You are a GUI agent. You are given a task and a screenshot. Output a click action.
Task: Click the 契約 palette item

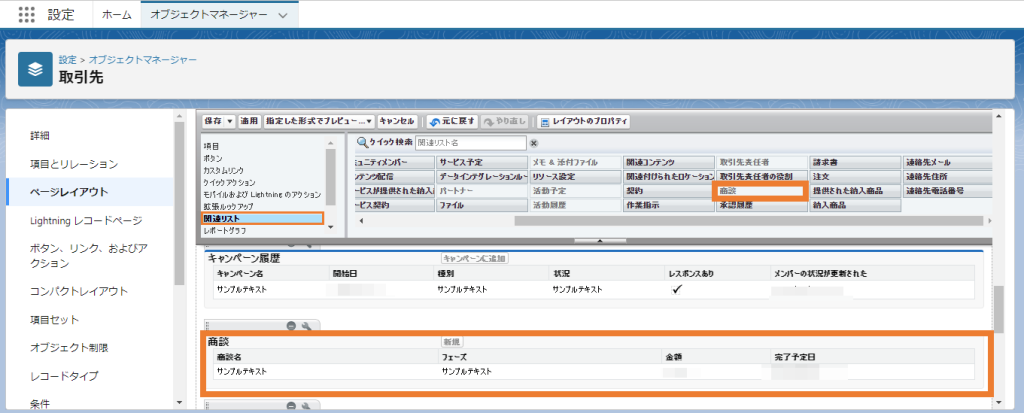point(668,191)
